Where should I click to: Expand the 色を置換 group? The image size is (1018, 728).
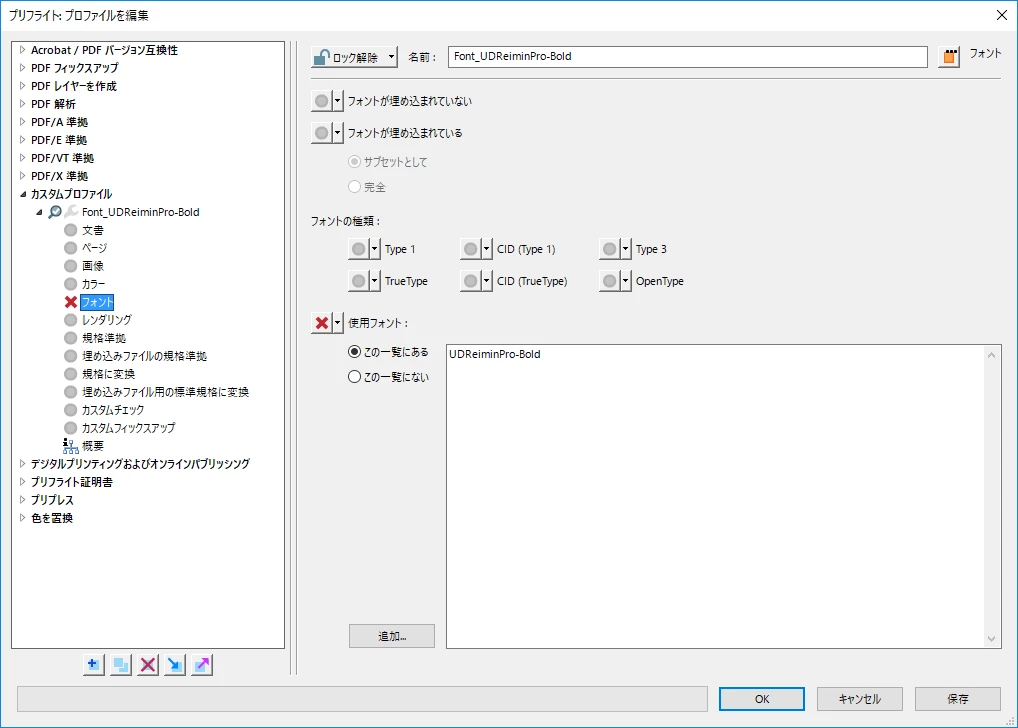point(22,518)
